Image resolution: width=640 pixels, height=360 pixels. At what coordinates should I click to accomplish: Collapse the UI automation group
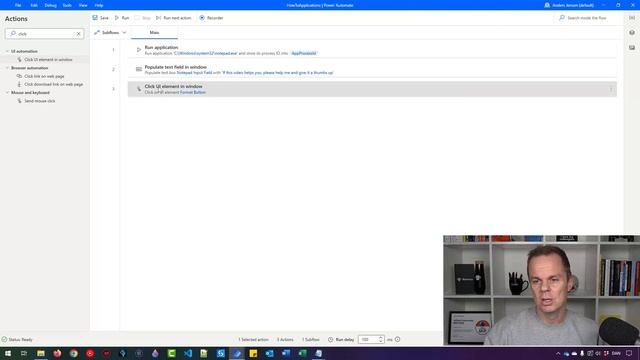click(7, 51)
